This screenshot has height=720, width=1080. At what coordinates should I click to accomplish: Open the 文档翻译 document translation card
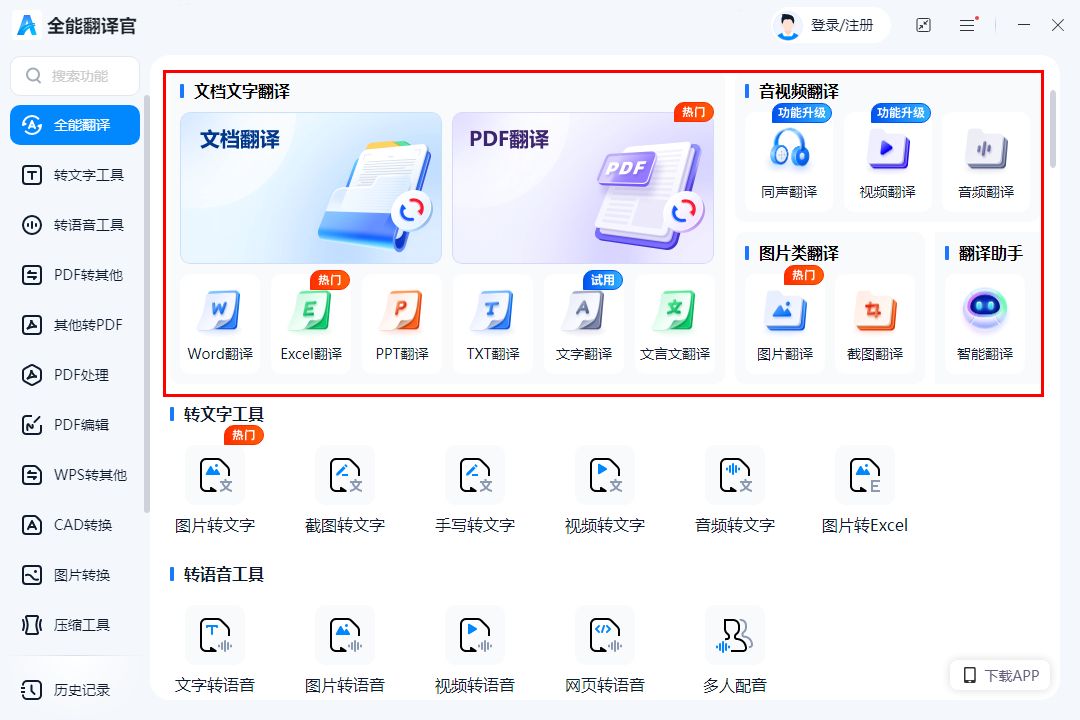click(x=311, y=187)
